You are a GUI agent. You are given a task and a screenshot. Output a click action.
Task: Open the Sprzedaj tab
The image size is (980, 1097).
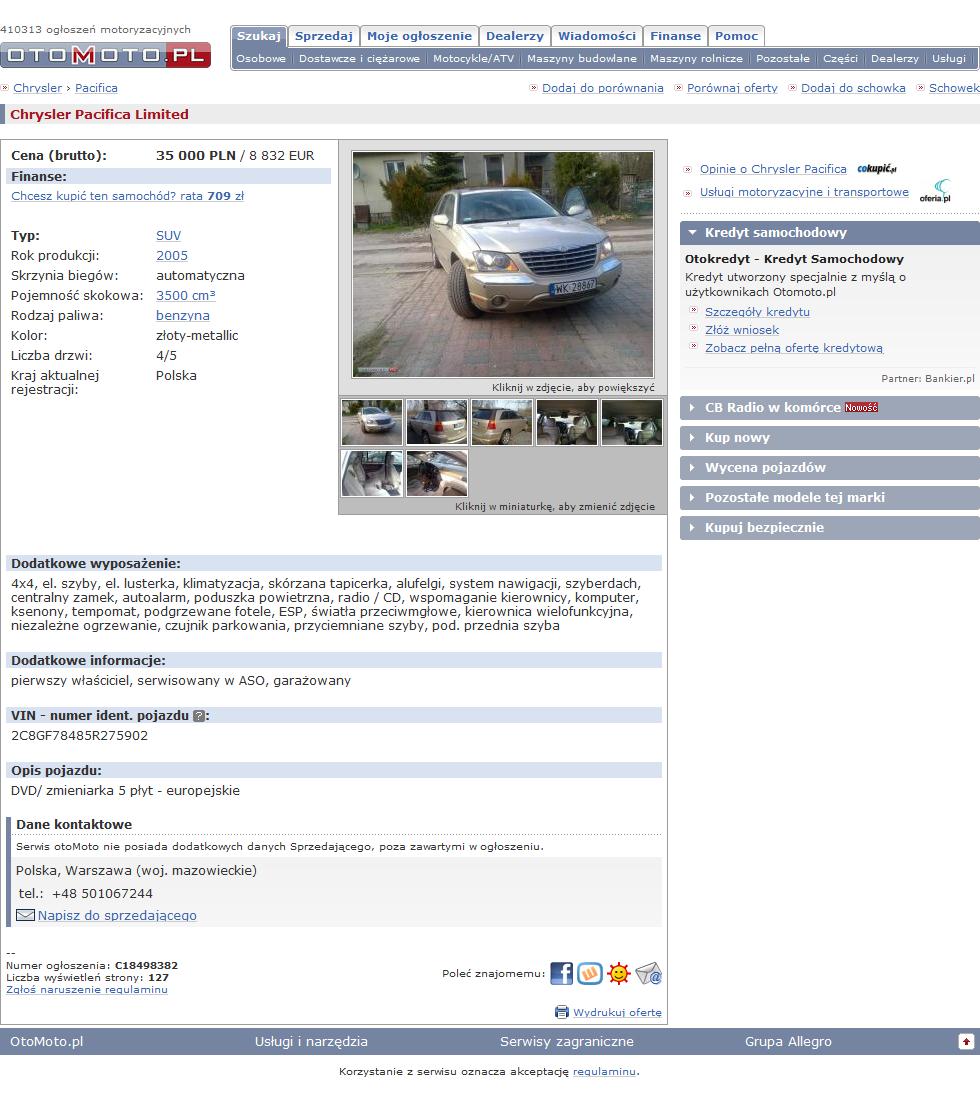click(x=323, y=36)
